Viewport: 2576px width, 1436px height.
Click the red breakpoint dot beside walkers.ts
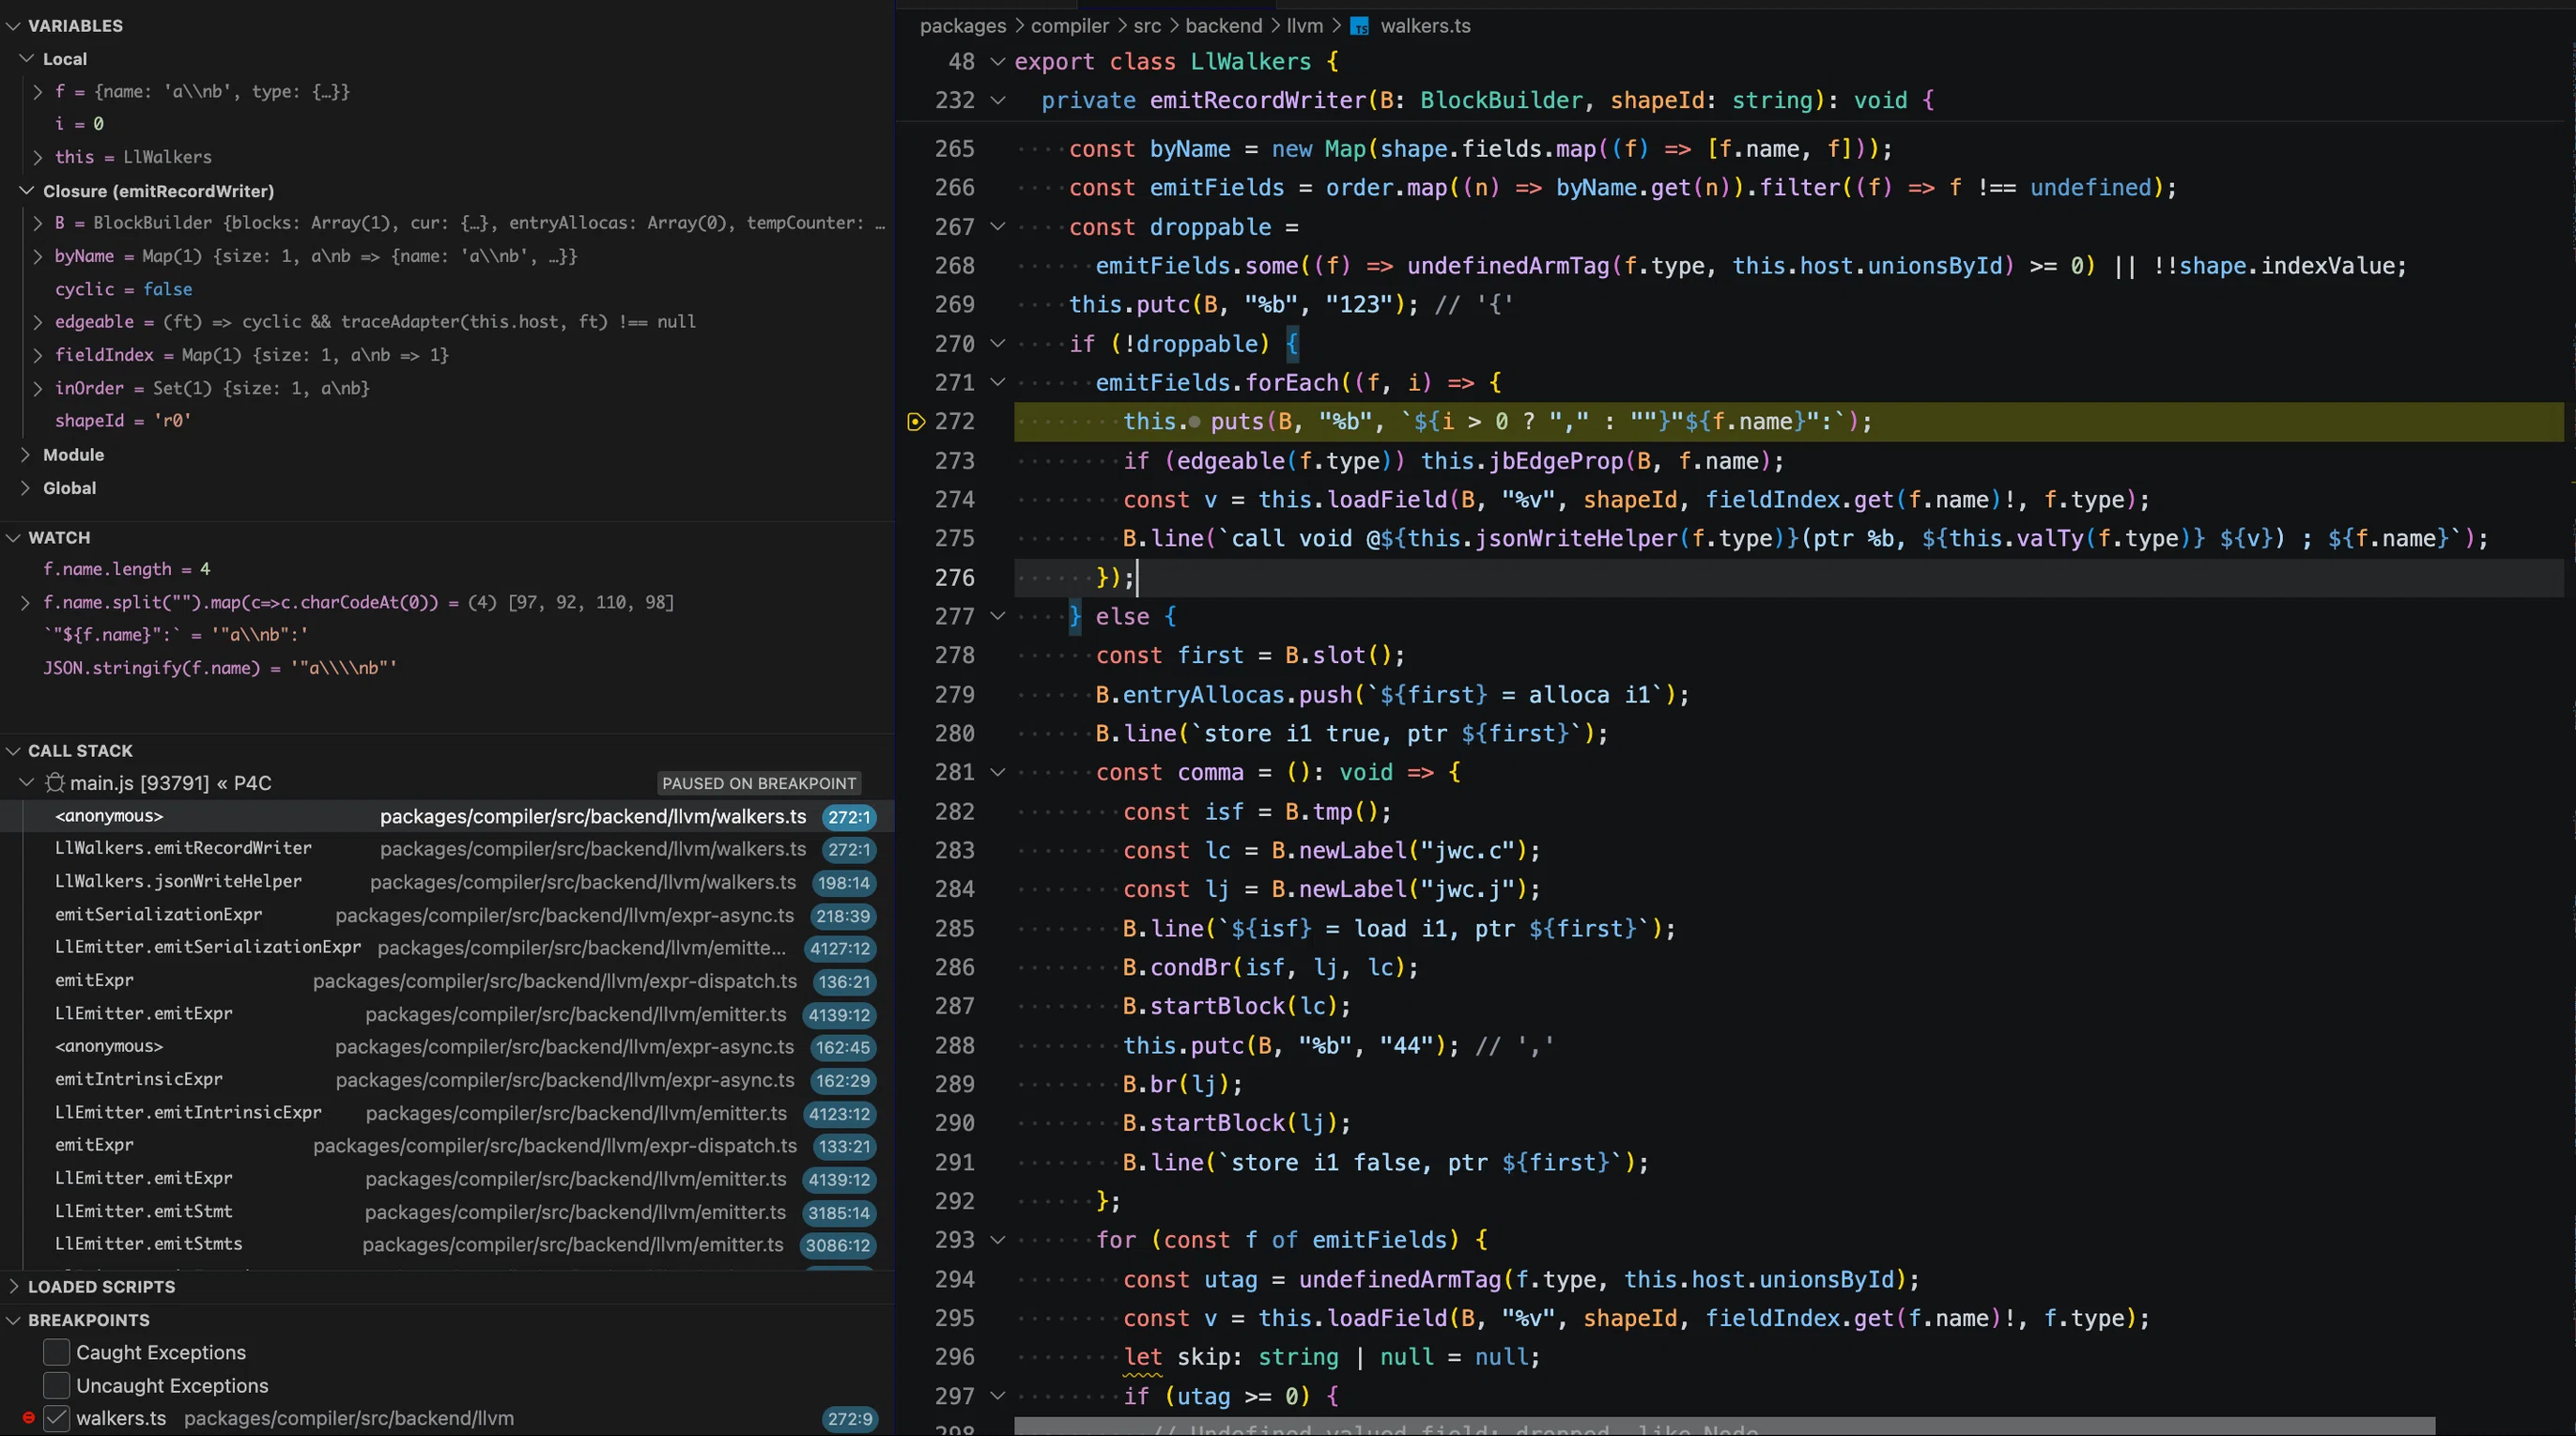(29, 1418)
